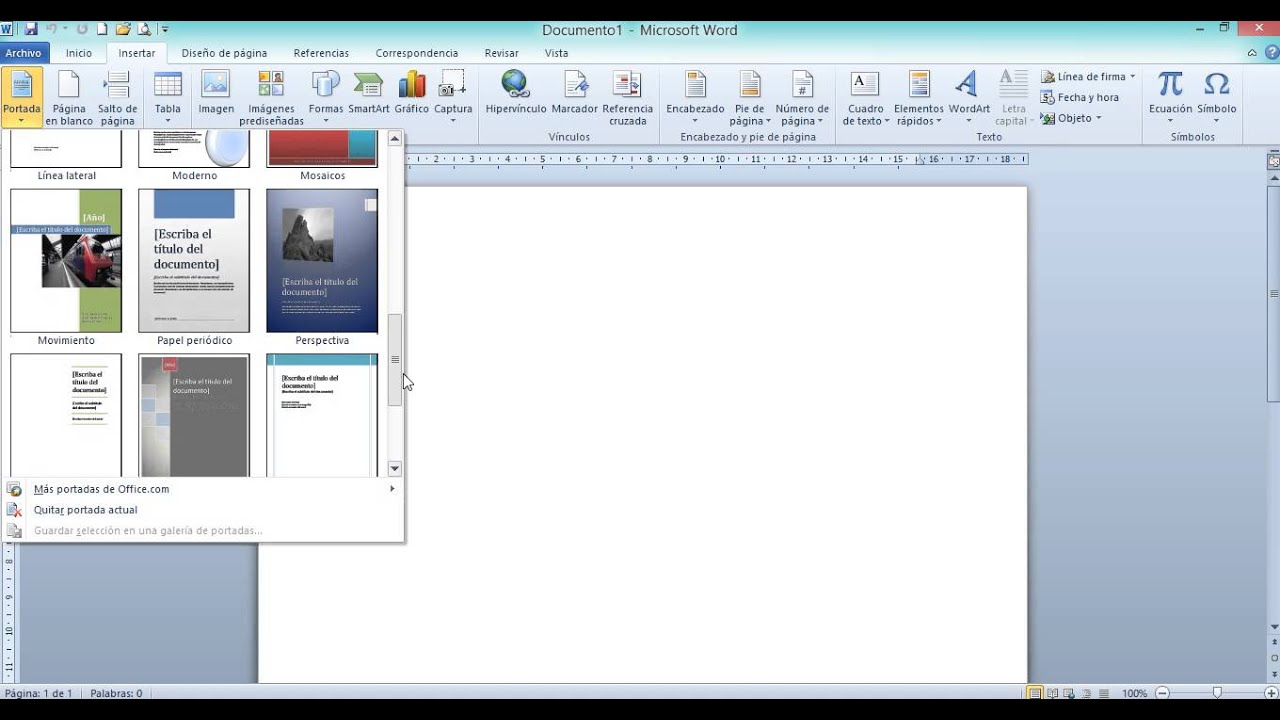Insert Fecha y hora date and time

click(x=1080, y=97)
